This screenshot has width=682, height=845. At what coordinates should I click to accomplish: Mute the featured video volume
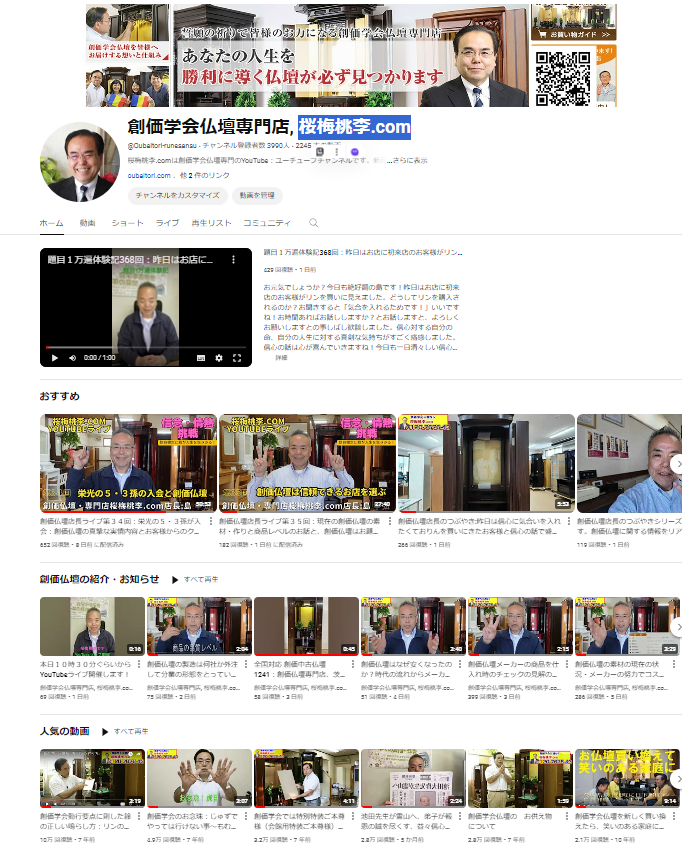tap(72, 357)
